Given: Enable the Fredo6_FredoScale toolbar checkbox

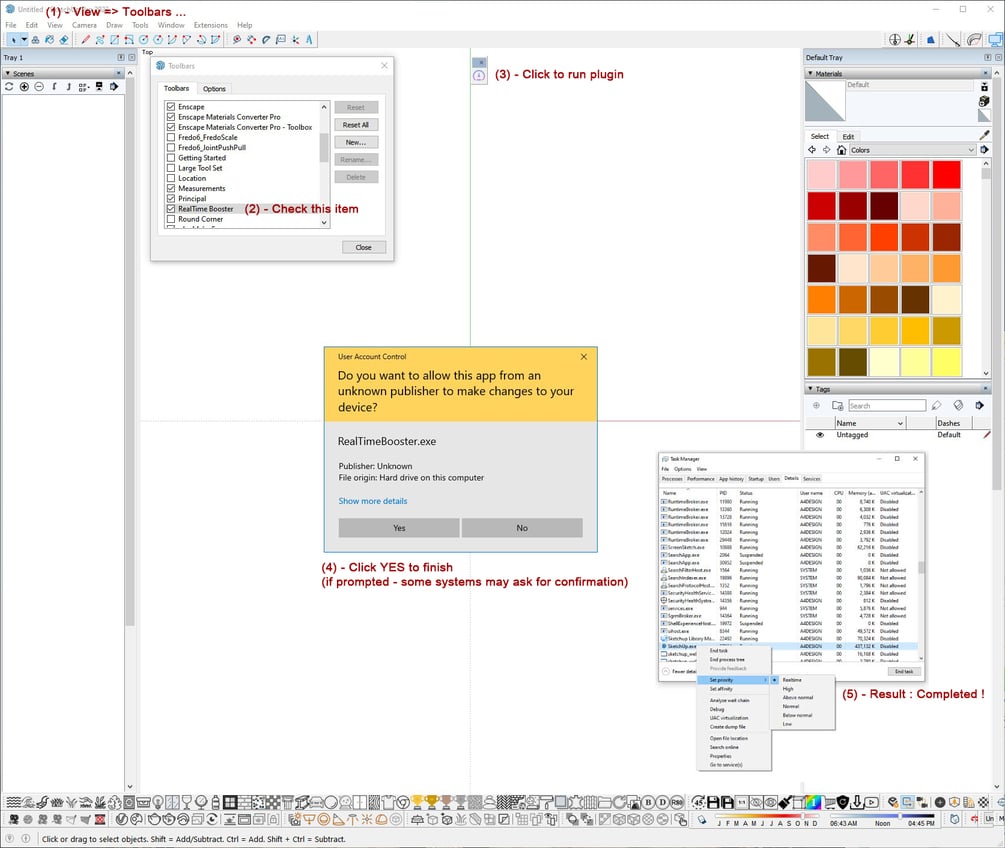Looking at the screenshot, I should pos(171,137).
